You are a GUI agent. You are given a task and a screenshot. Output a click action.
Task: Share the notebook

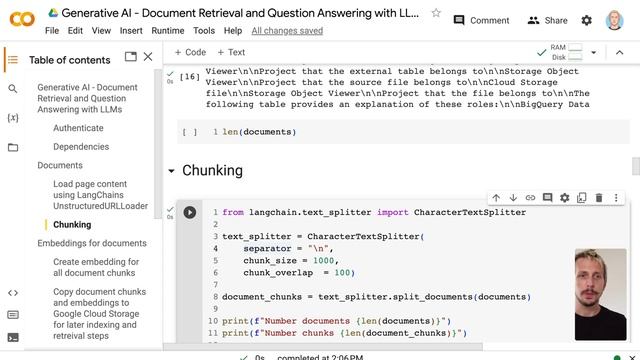547,20
